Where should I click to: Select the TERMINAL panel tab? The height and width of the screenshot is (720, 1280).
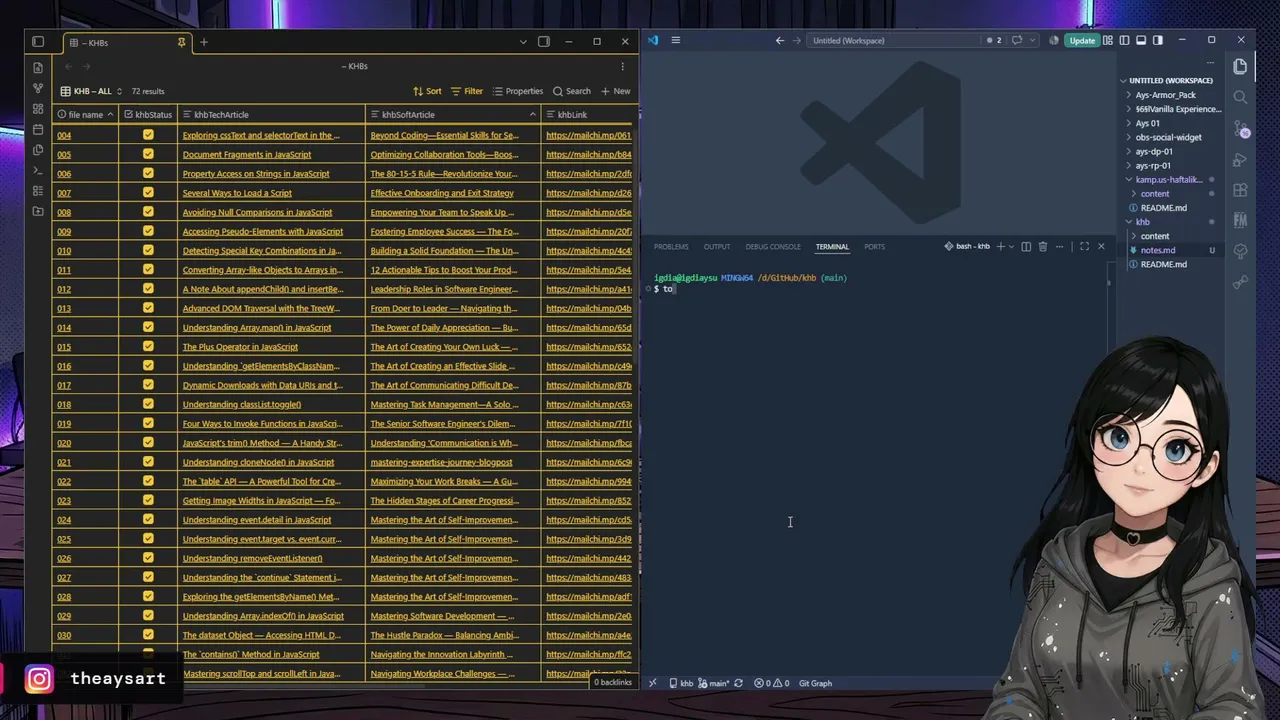point(832,246)
